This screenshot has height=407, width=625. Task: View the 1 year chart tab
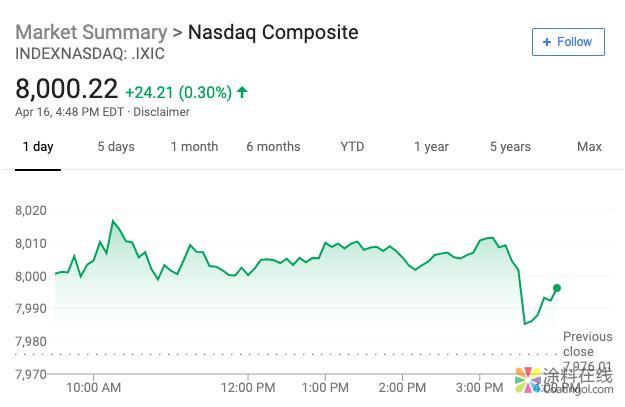pos(431,147)
